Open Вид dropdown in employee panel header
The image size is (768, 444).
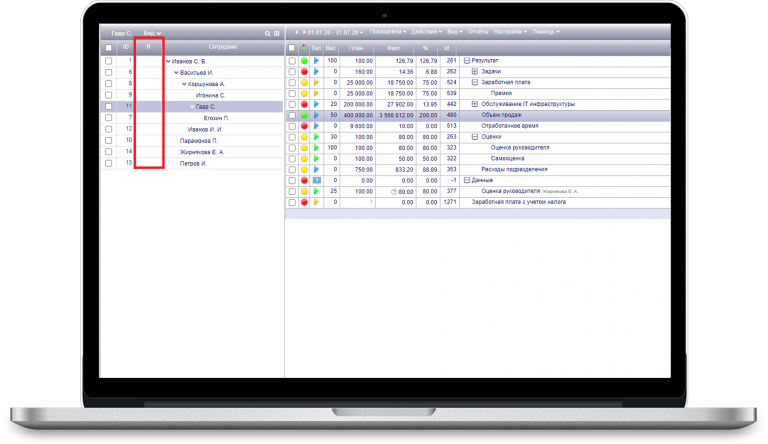[152, 33]
